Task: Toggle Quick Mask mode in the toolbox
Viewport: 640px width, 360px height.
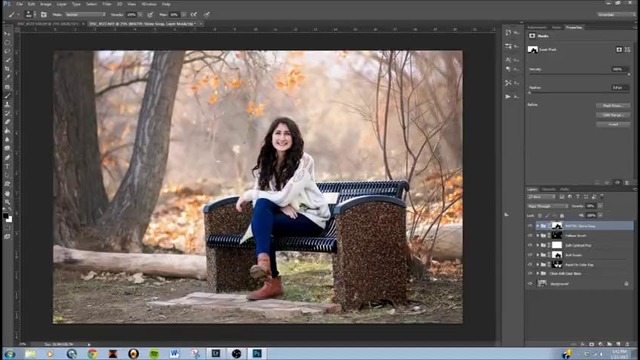Action: point(7,228)
